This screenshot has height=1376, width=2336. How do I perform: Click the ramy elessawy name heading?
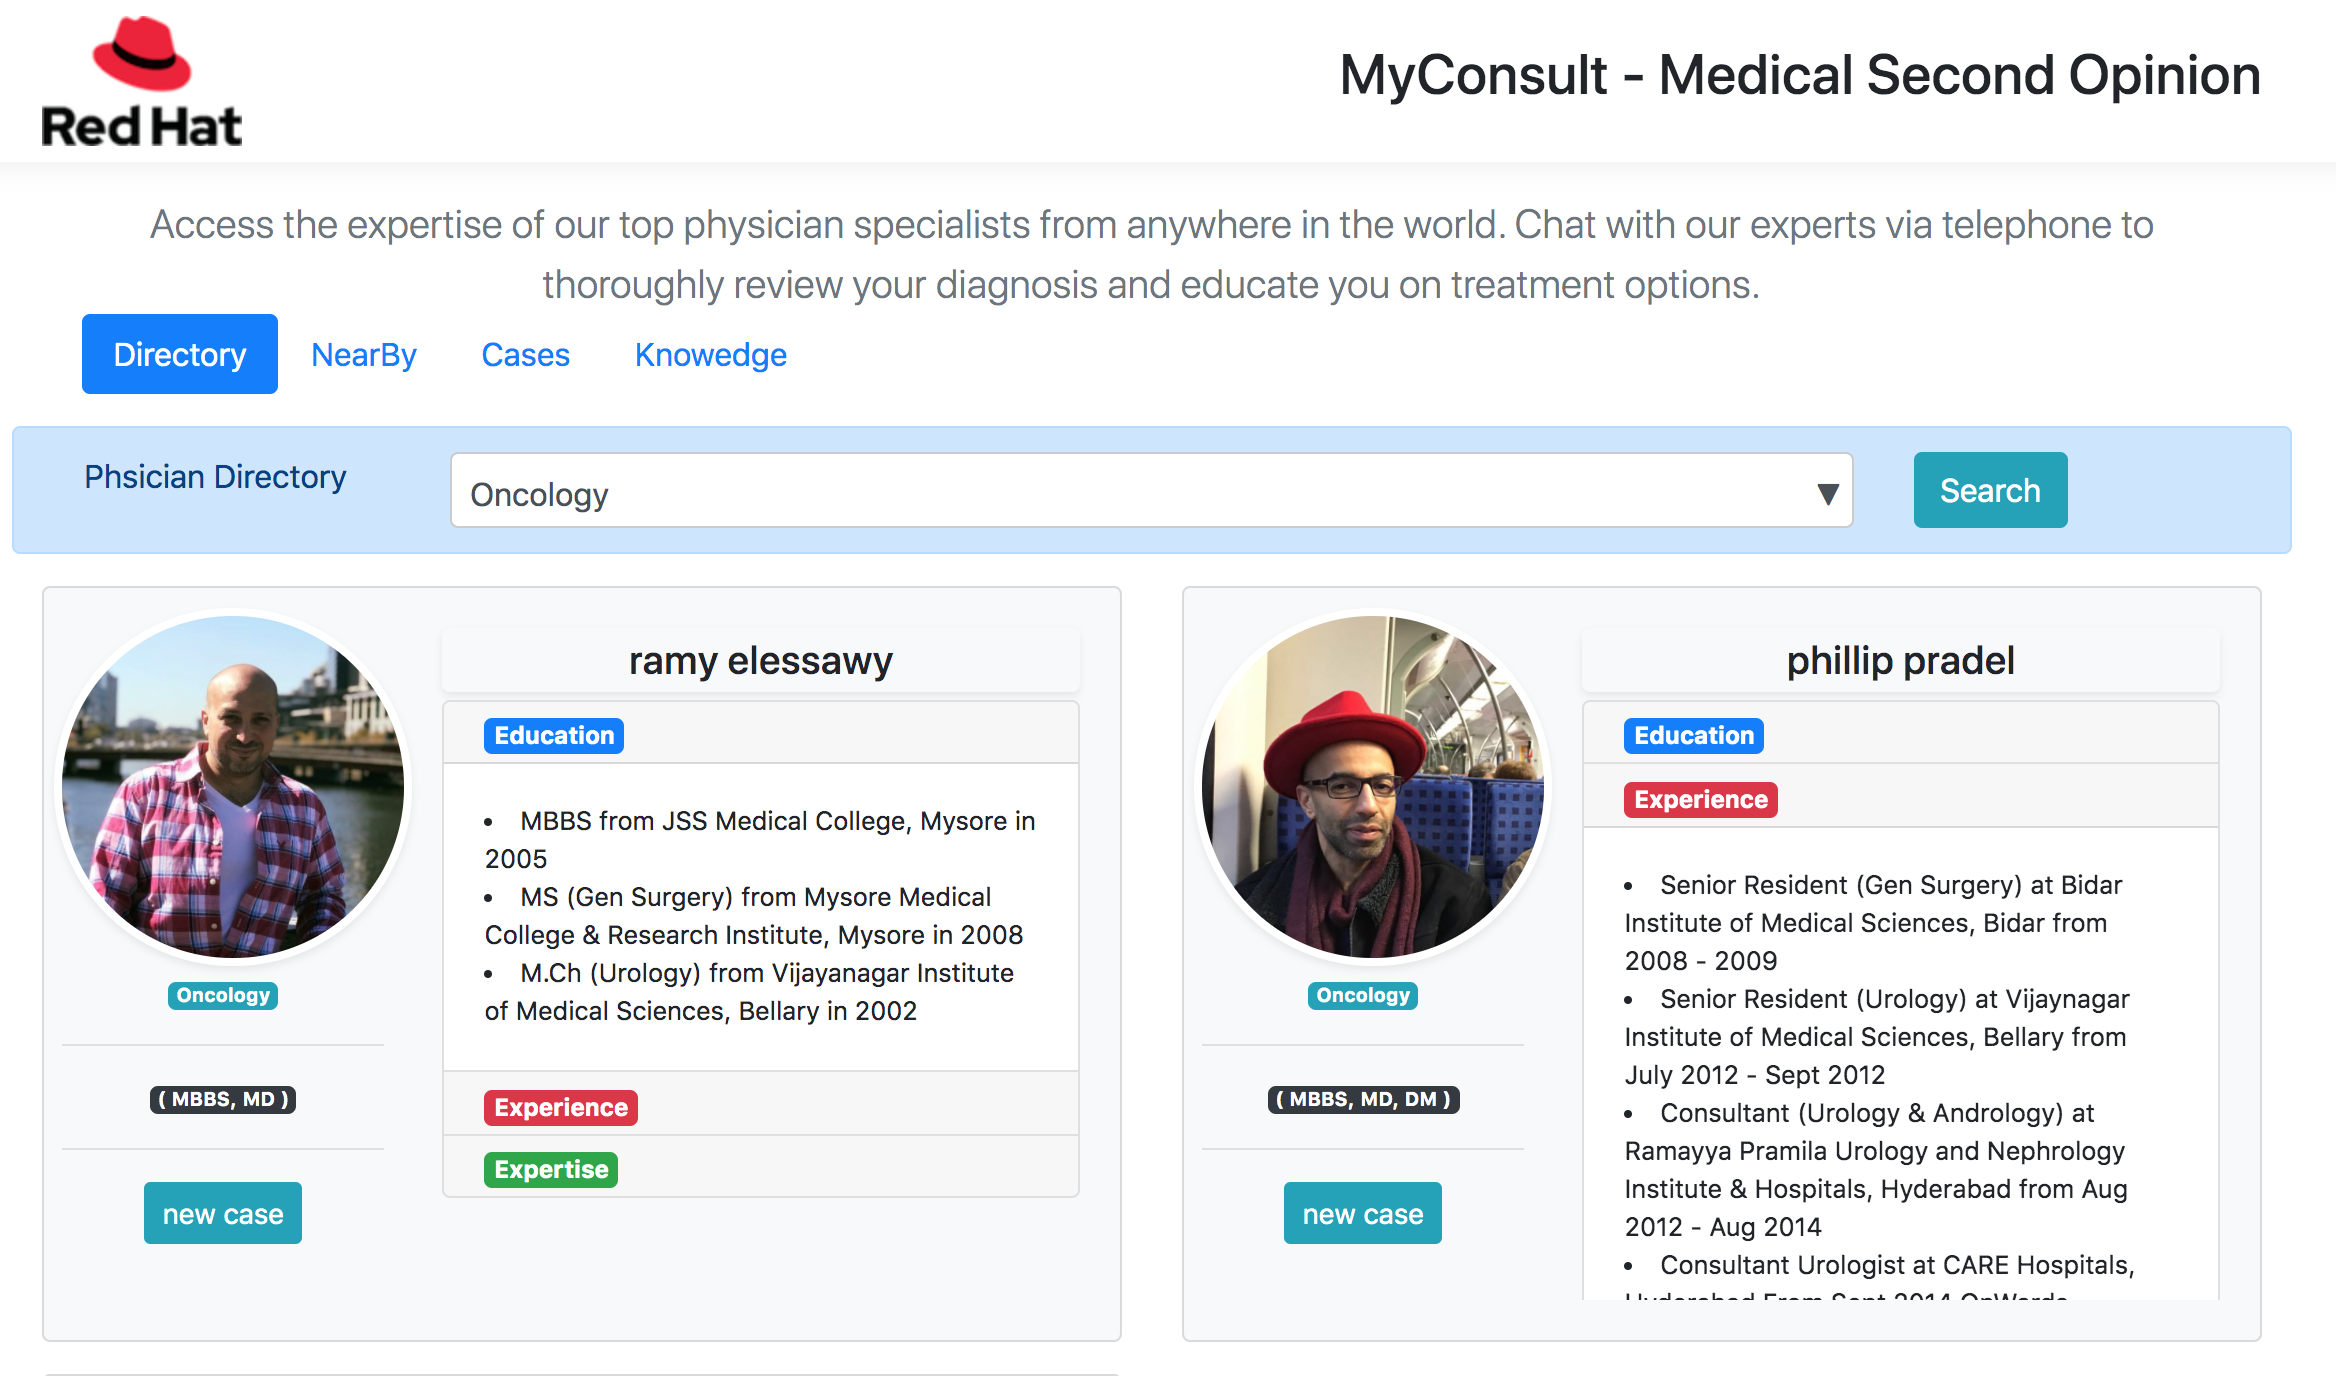[x=760, y=661]
